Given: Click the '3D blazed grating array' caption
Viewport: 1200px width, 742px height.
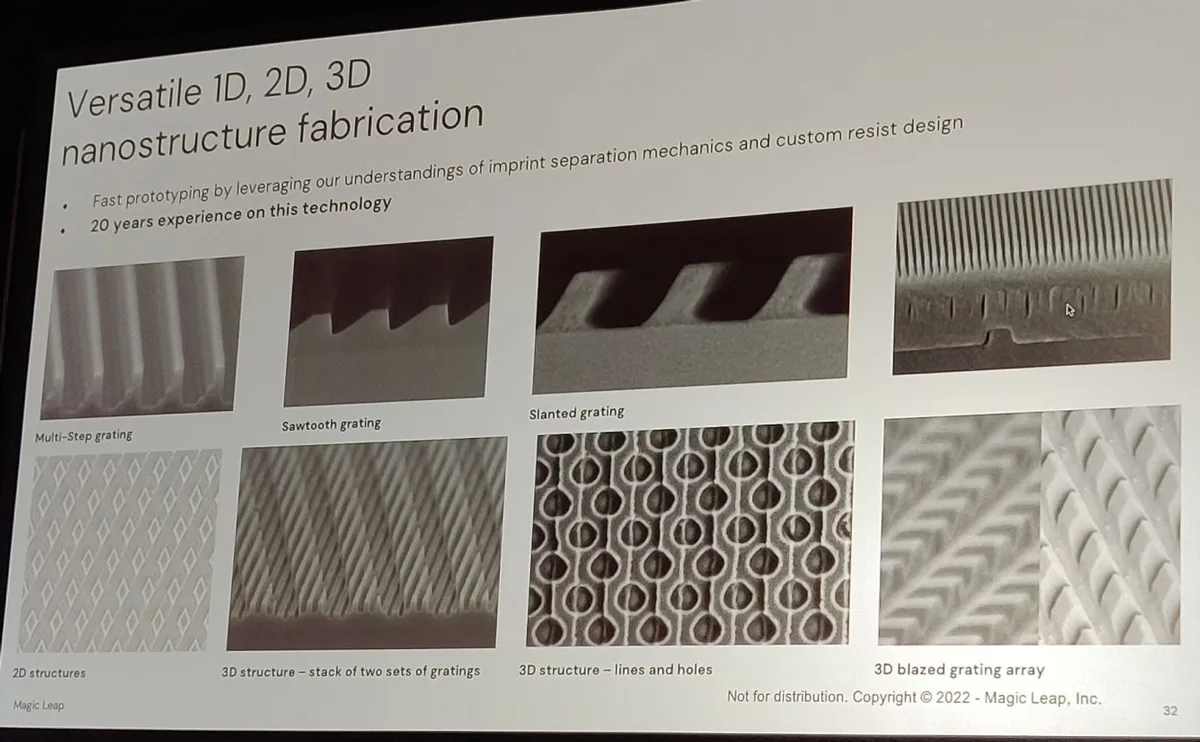Looking at the screenshot, I should (x=958, y=670).
